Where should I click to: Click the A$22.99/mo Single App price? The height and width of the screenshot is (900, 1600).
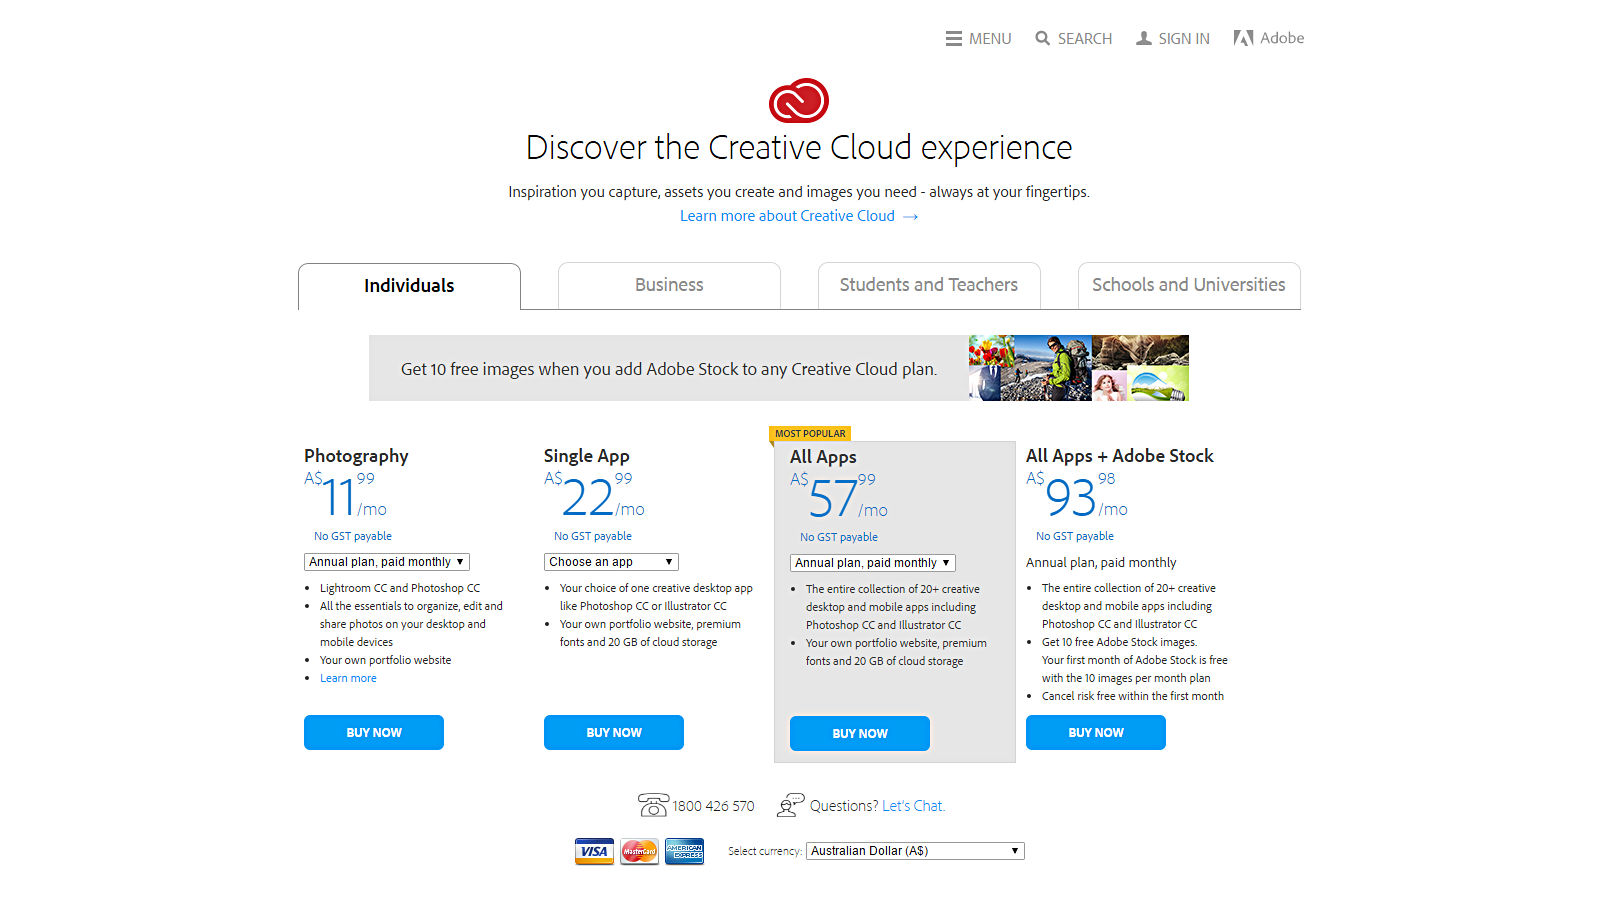594,495
